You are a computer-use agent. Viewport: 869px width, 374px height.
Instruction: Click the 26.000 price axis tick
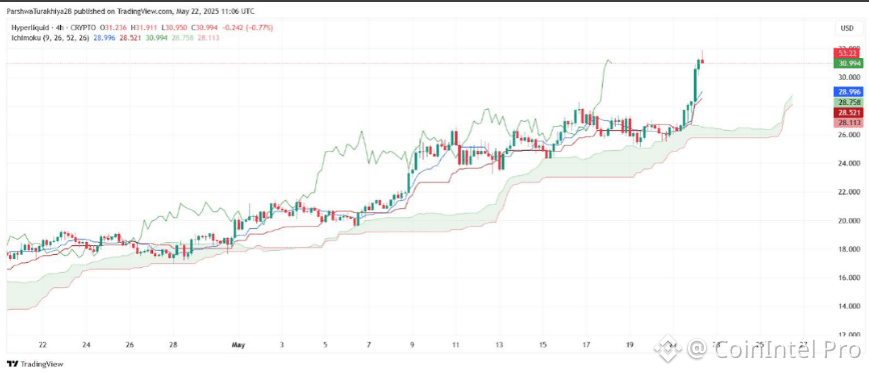coord(848,135)
